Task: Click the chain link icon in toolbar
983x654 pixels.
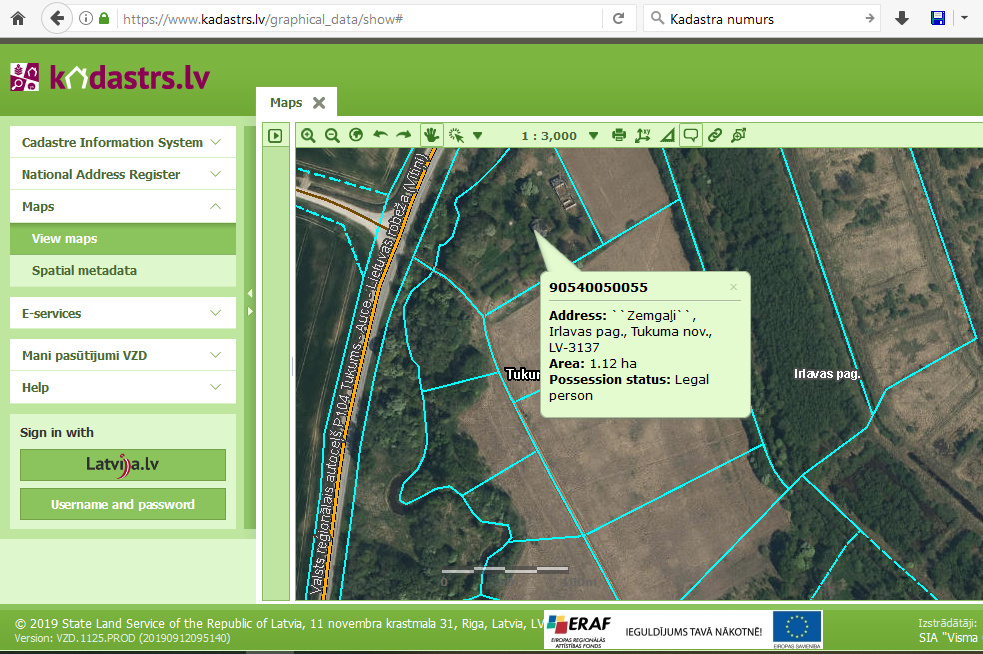Action: [715, 135]
